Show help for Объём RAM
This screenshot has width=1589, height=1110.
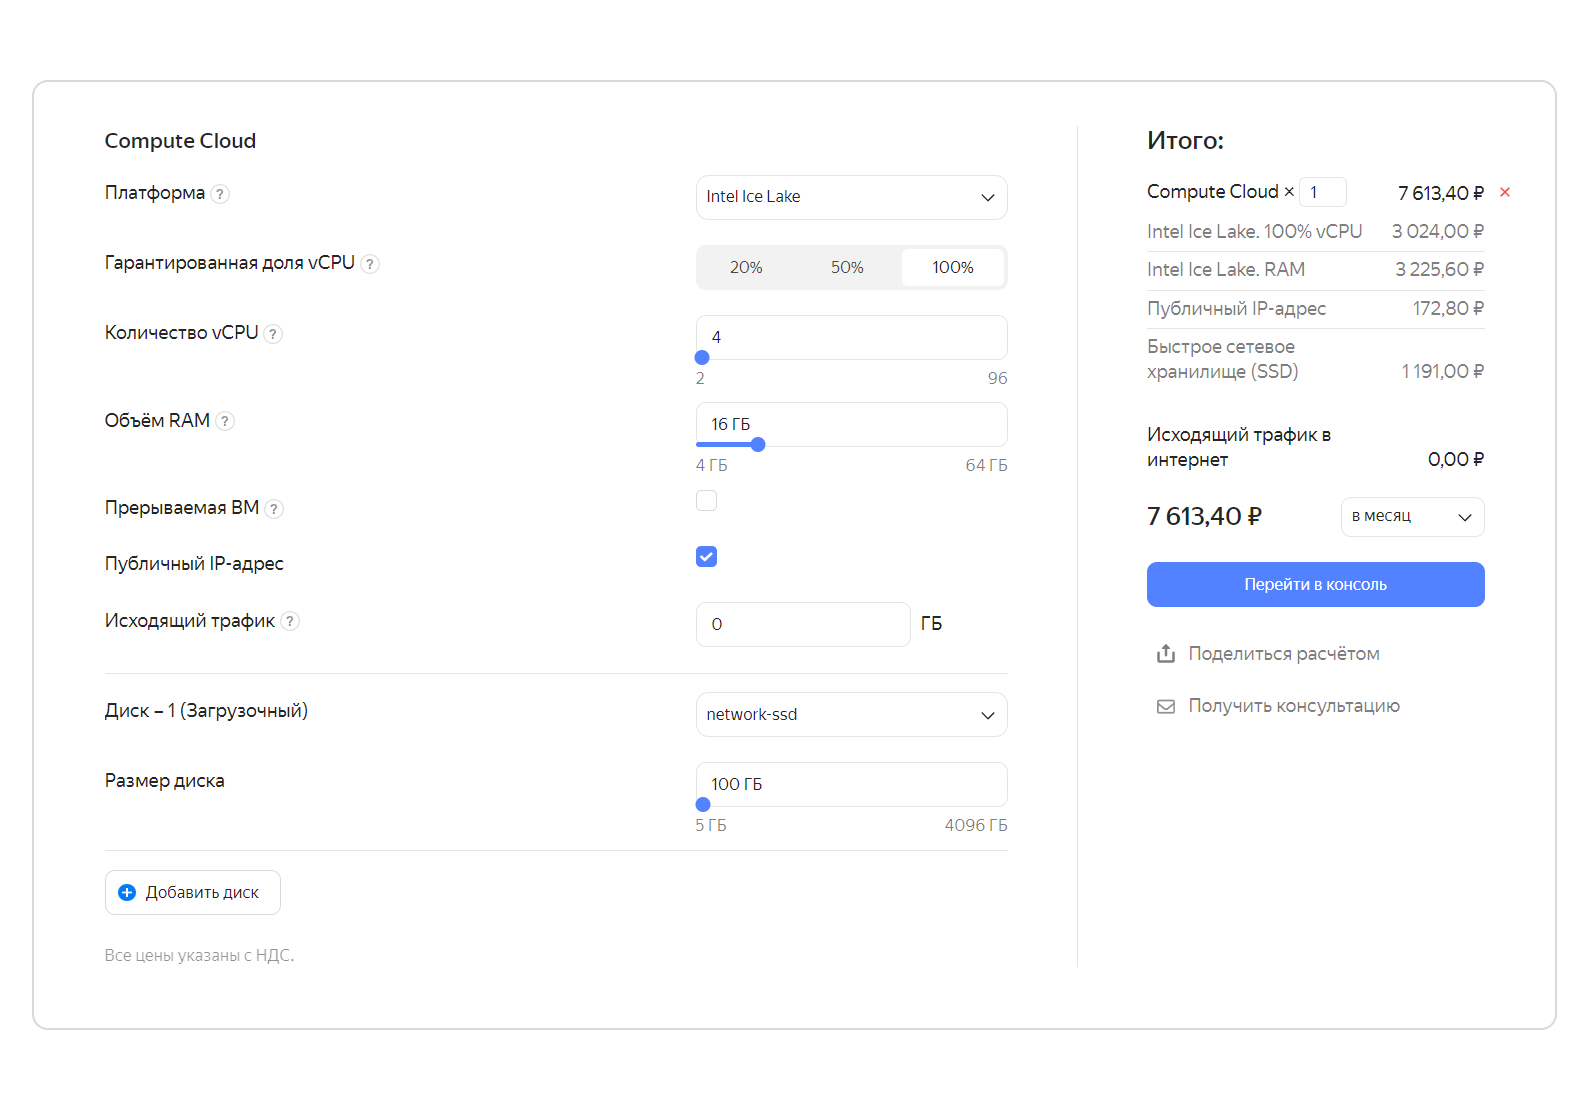[x=225, y=421]
